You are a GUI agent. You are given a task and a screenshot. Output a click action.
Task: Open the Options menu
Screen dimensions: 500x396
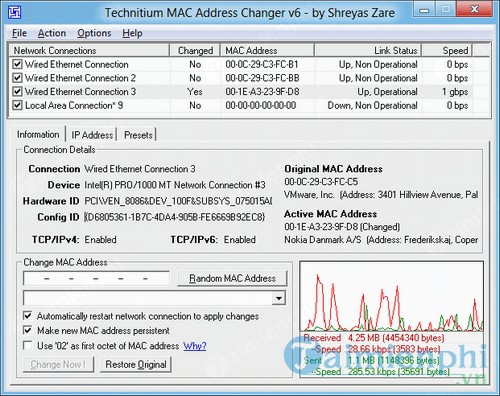point(94,33)
